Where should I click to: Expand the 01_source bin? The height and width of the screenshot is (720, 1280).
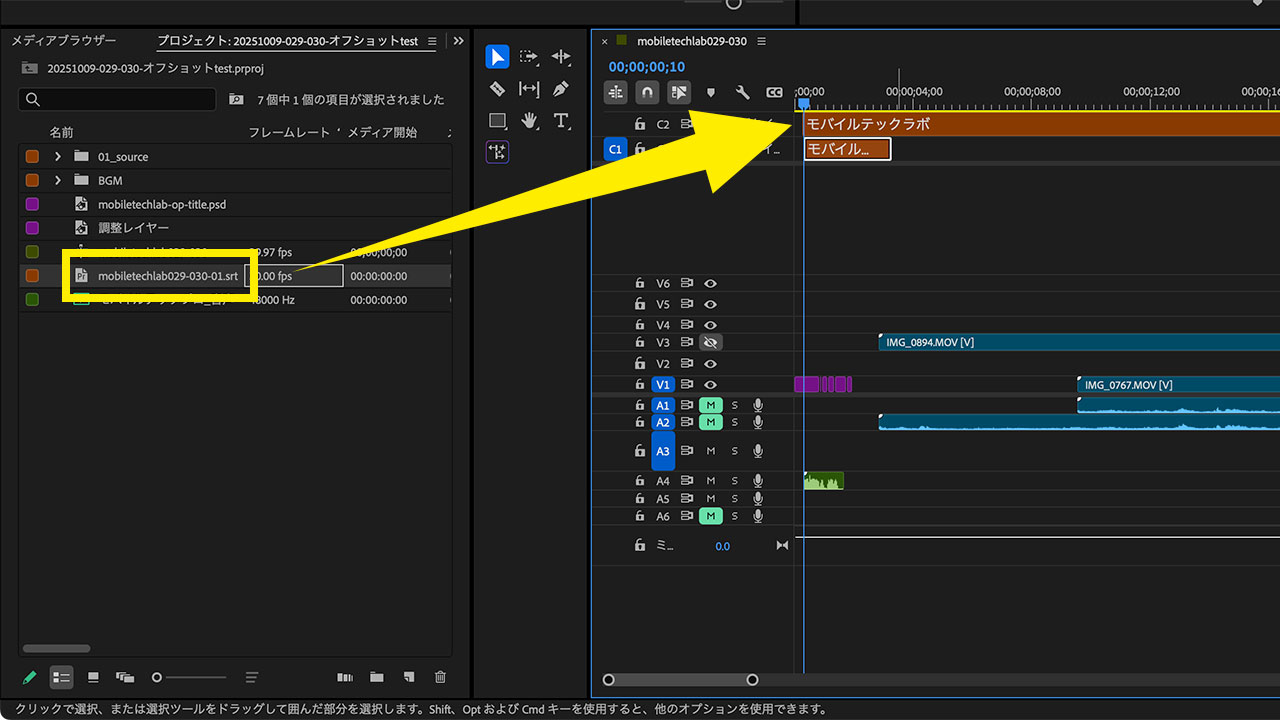click(58, 157)
